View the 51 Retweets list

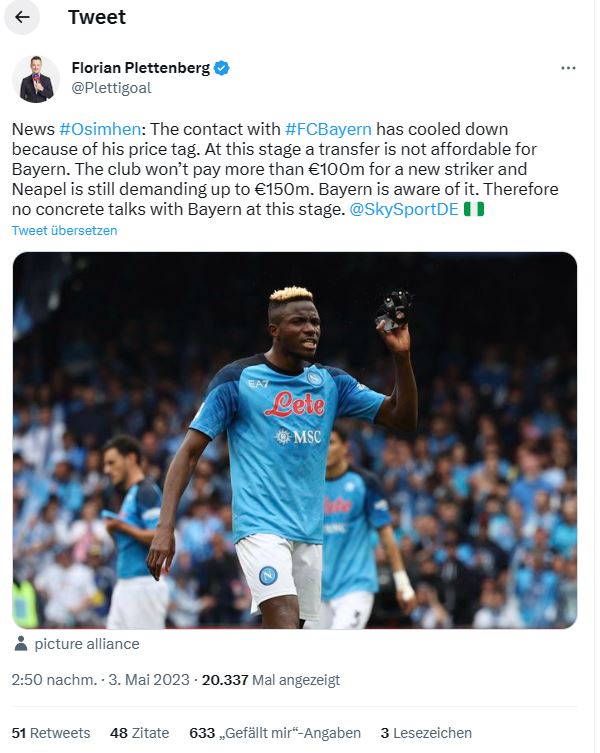pyautogui.click(x=51, y=733)
